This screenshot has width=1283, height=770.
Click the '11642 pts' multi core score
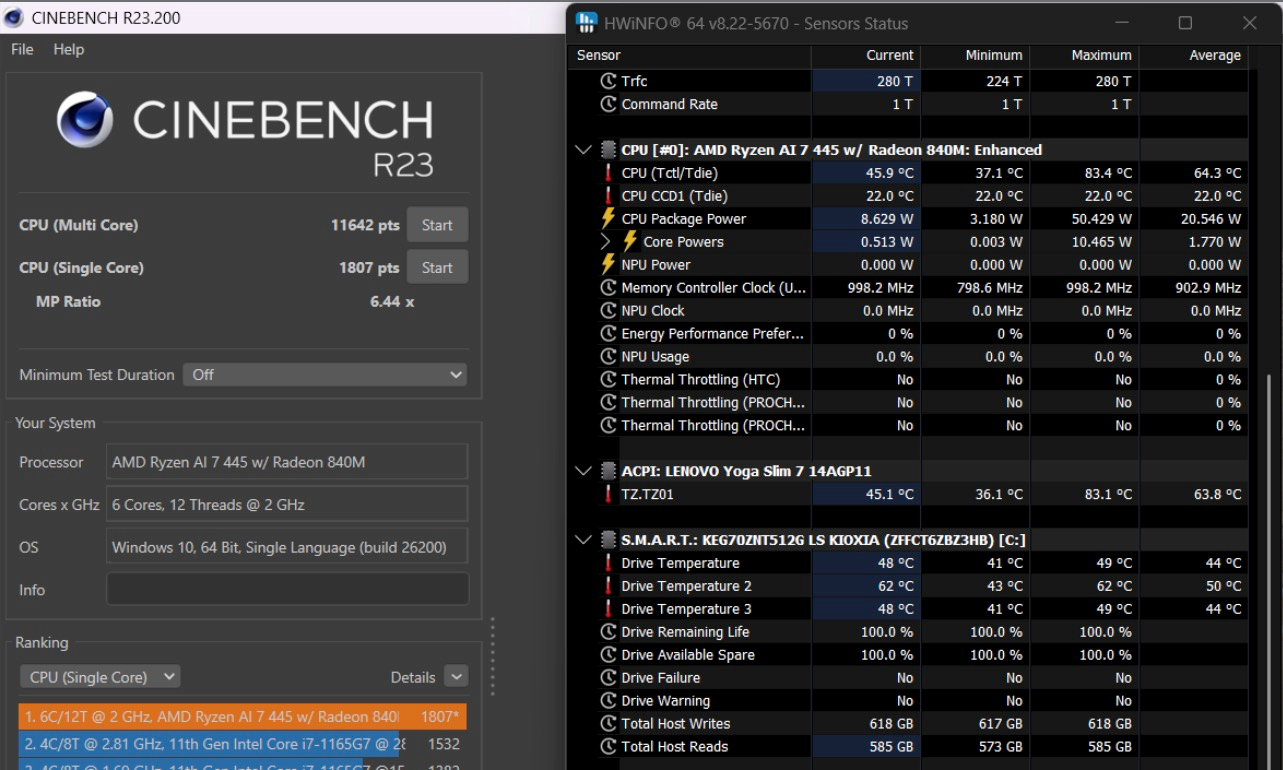click(365, 225)
